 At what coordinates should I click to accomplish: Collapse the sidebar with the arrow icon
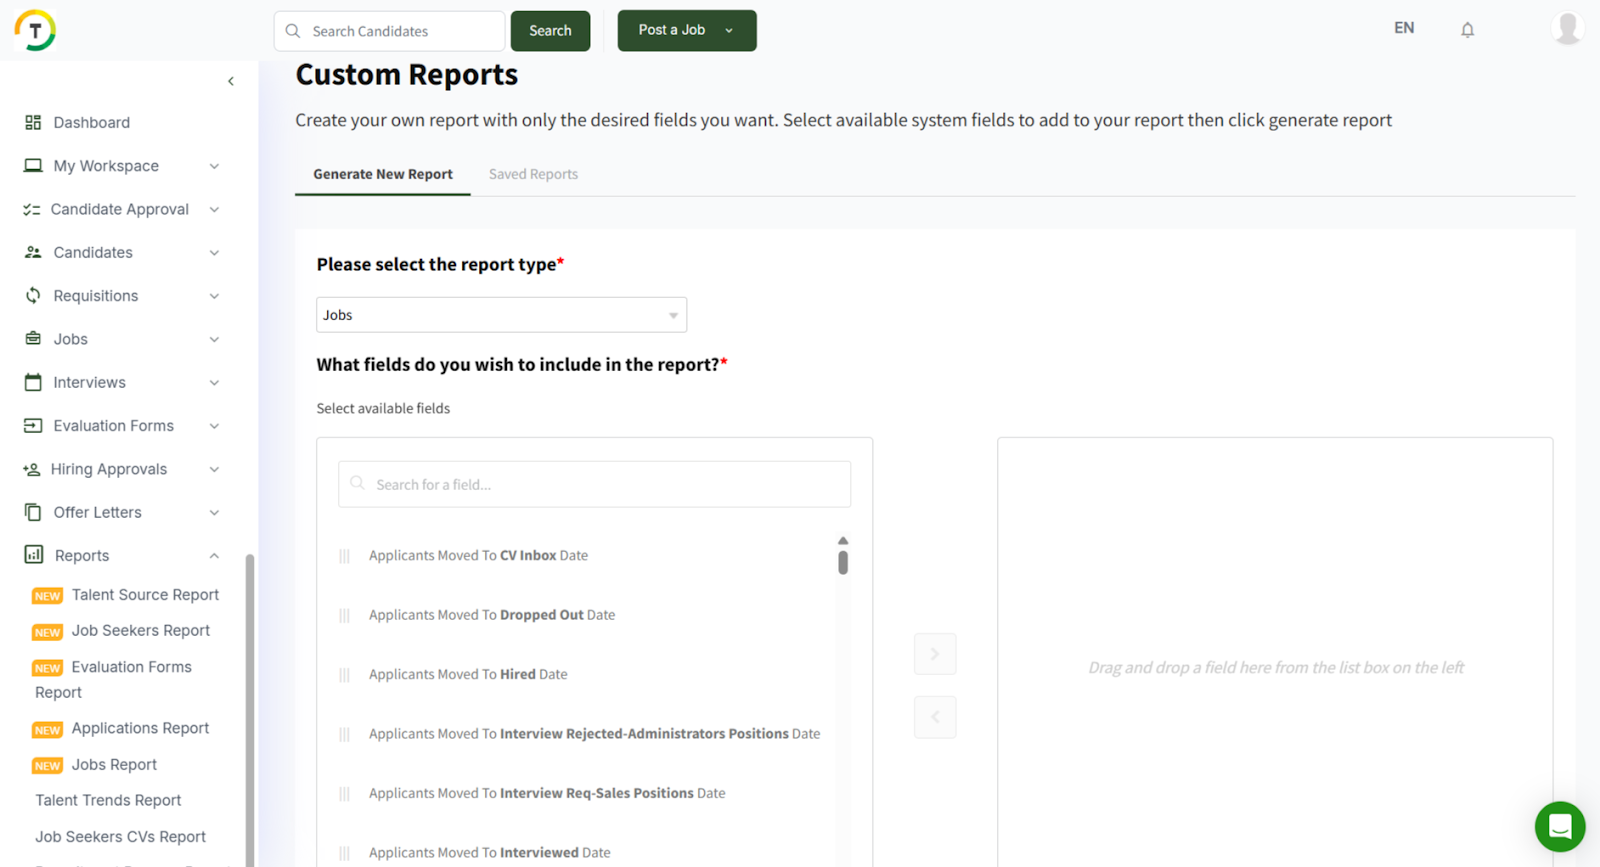[231, 81]
